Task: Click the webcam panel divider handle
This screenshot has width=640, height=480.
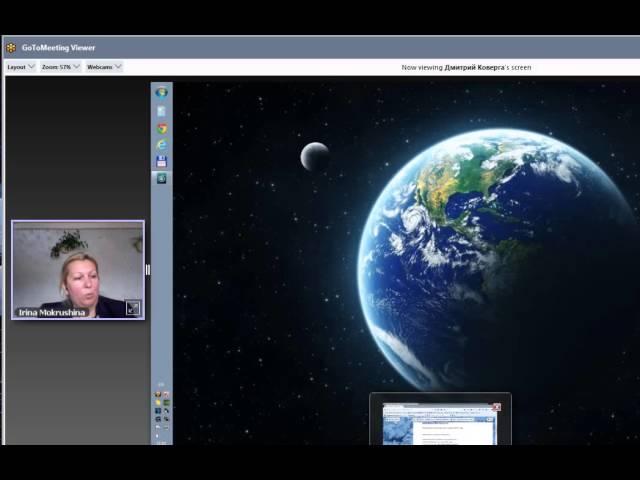Action: [x=148, y=269]
